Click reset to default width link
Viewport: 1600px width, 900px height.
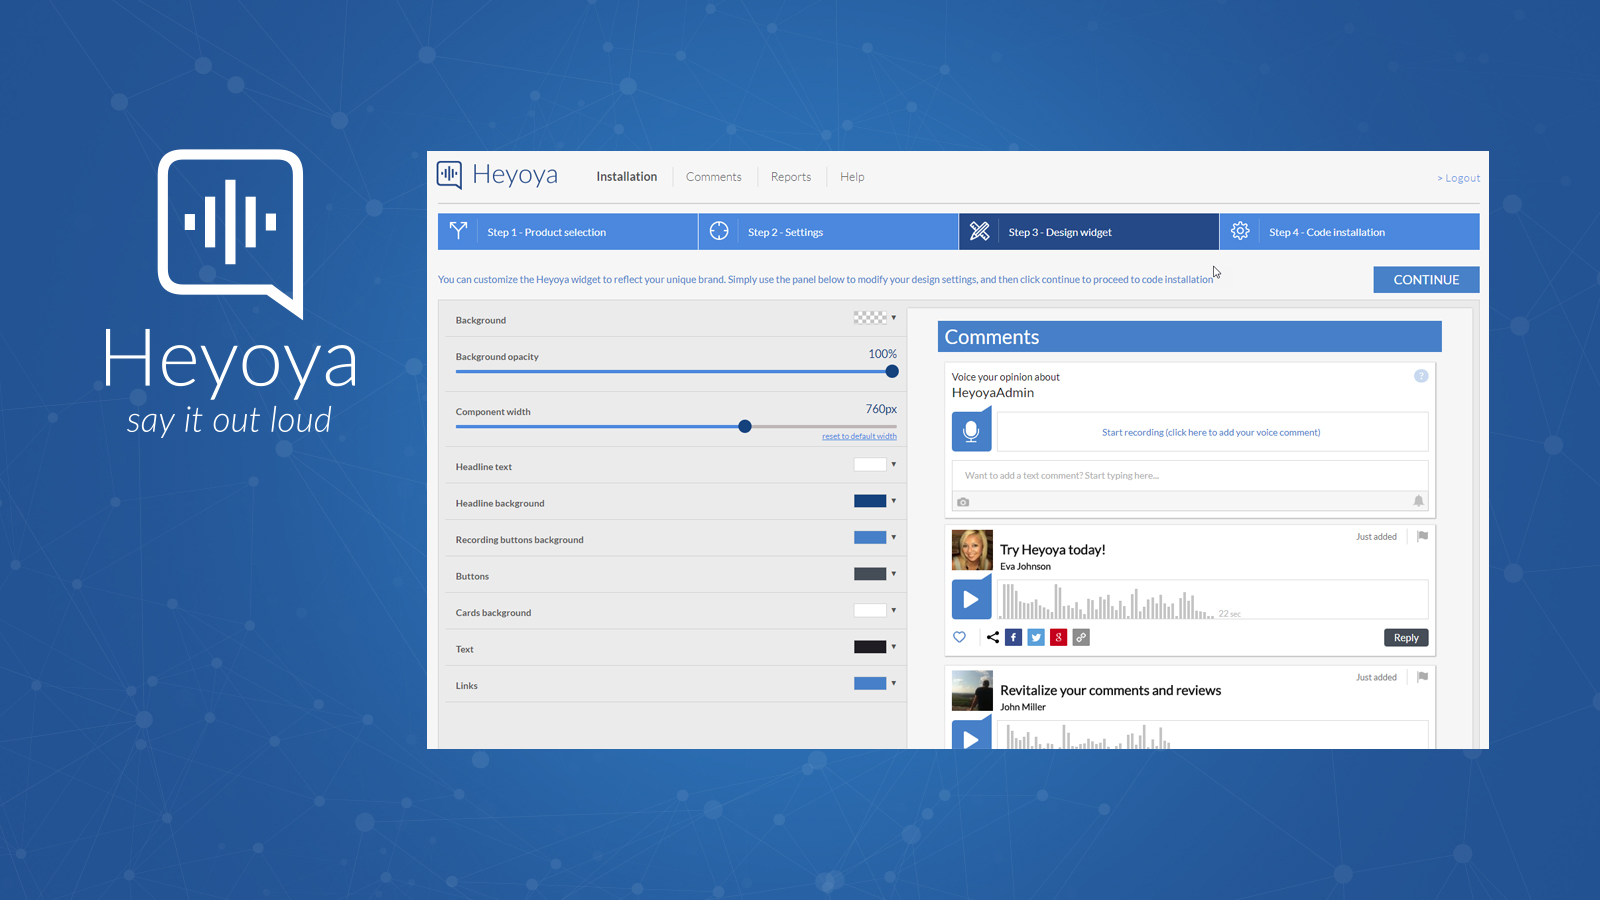pos(859,436)
